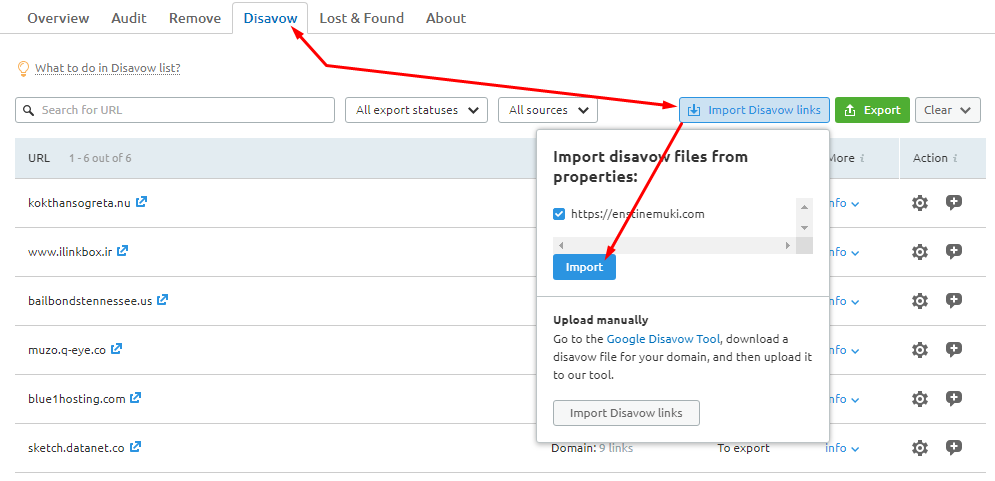The image size is (995, 481).
Task: Add comment on sketch.datanet.co row
Action: coord(954,448)
